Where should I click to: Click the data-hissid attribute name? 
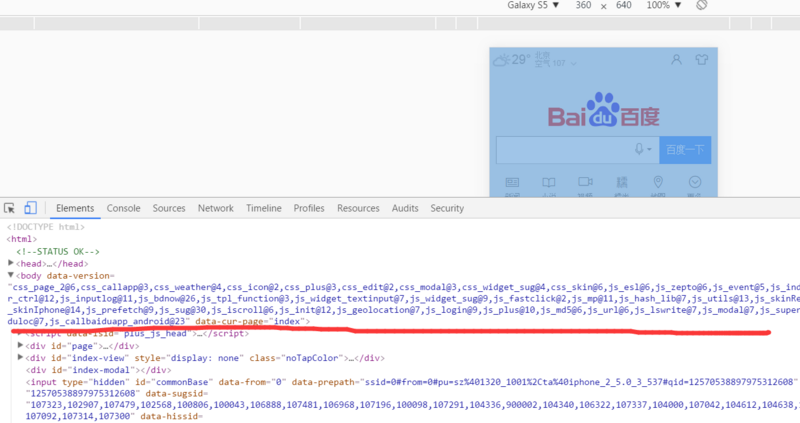tap(171, 416)
